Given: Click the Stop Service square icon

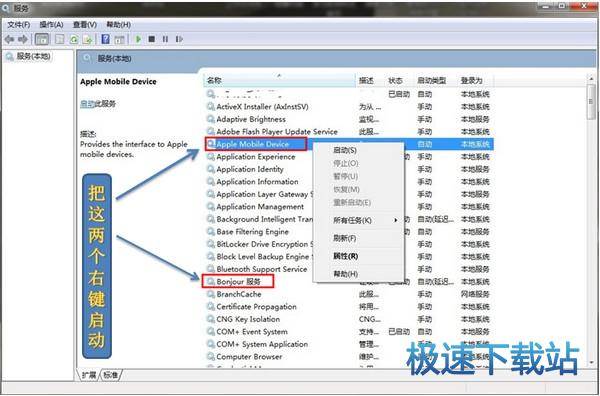Looking at the screenshot, I should point(152,39).
